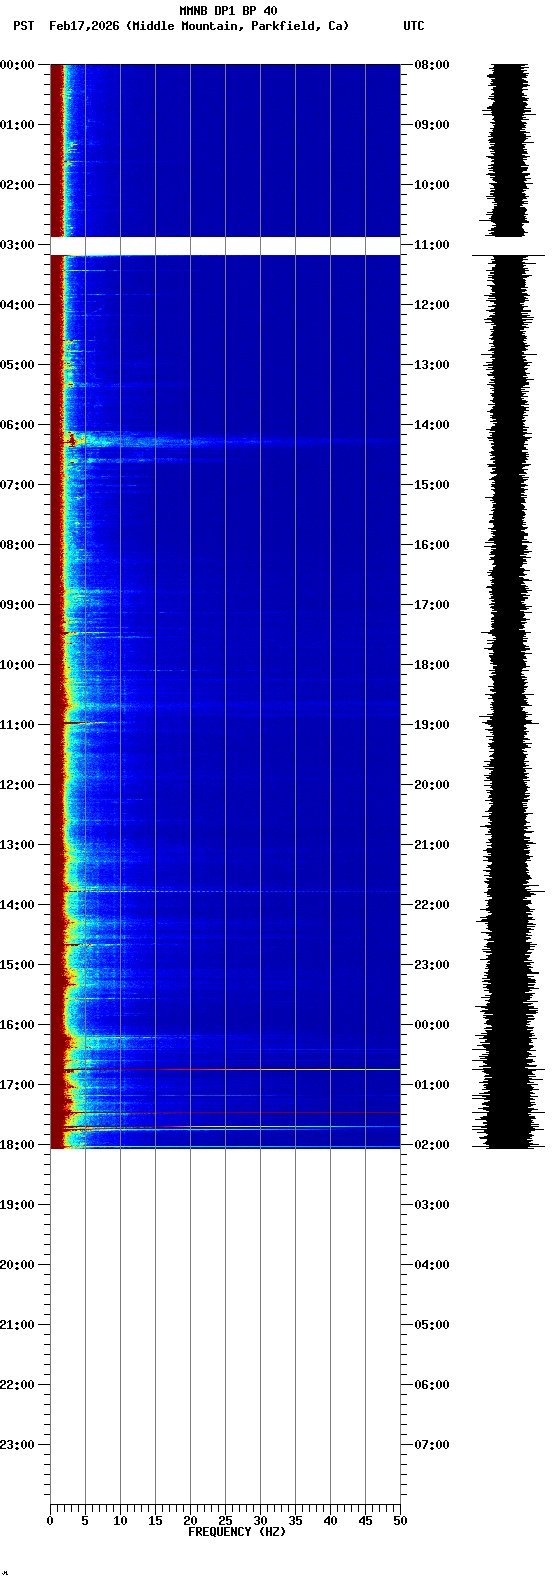Click the 10 Hz frequency tick label
Screen dimensions: 552x1584
(x=120, y=1521)
